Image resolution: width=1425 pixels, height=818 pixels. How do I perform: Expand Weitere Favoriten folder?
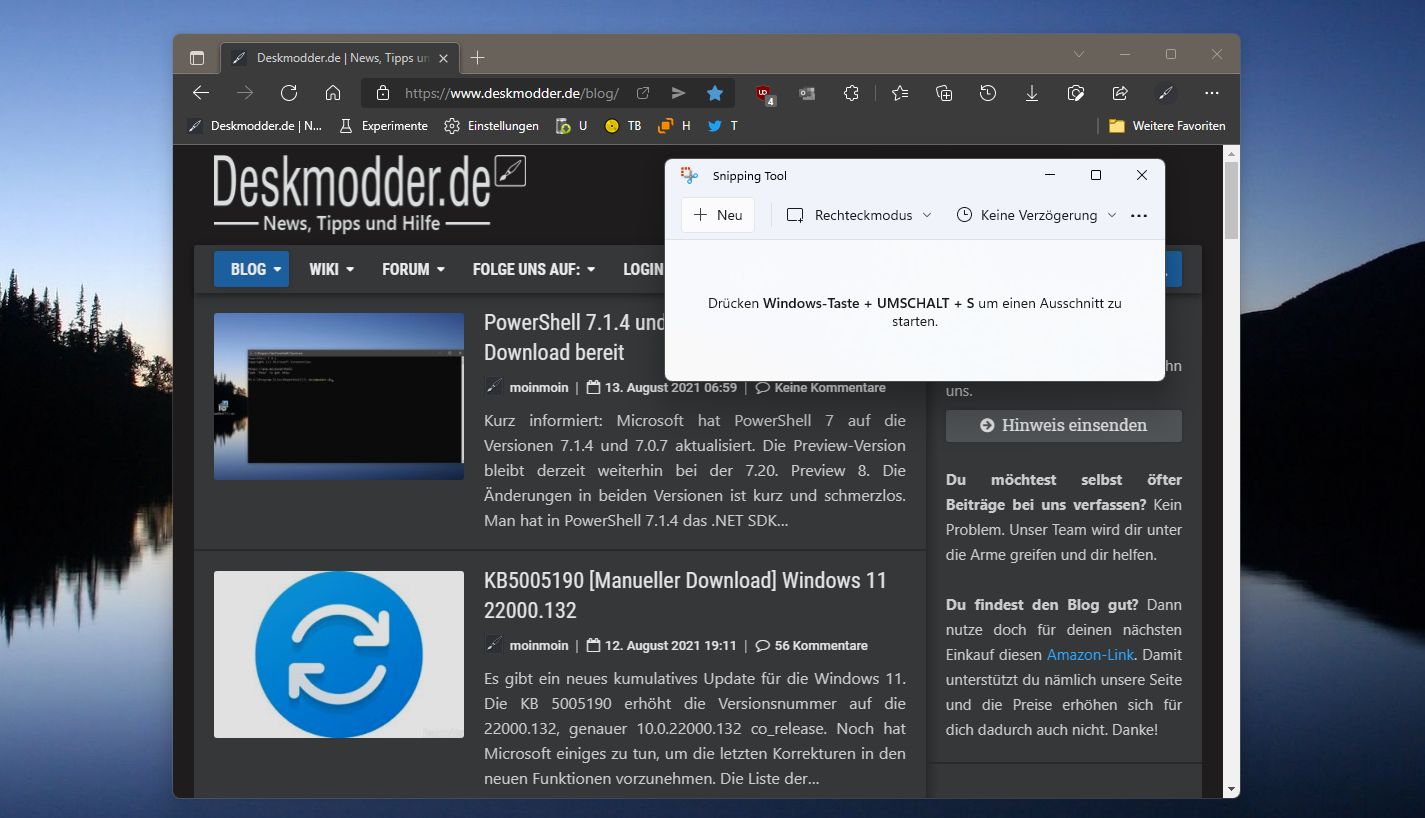tap(1167, 126)
